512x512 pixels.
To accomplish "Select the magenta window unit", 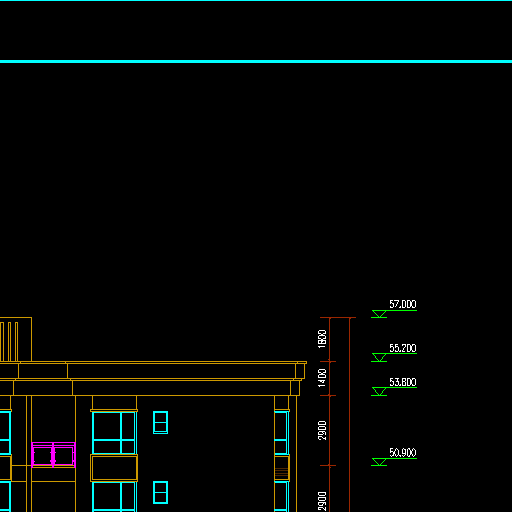I will coord(53,455).
